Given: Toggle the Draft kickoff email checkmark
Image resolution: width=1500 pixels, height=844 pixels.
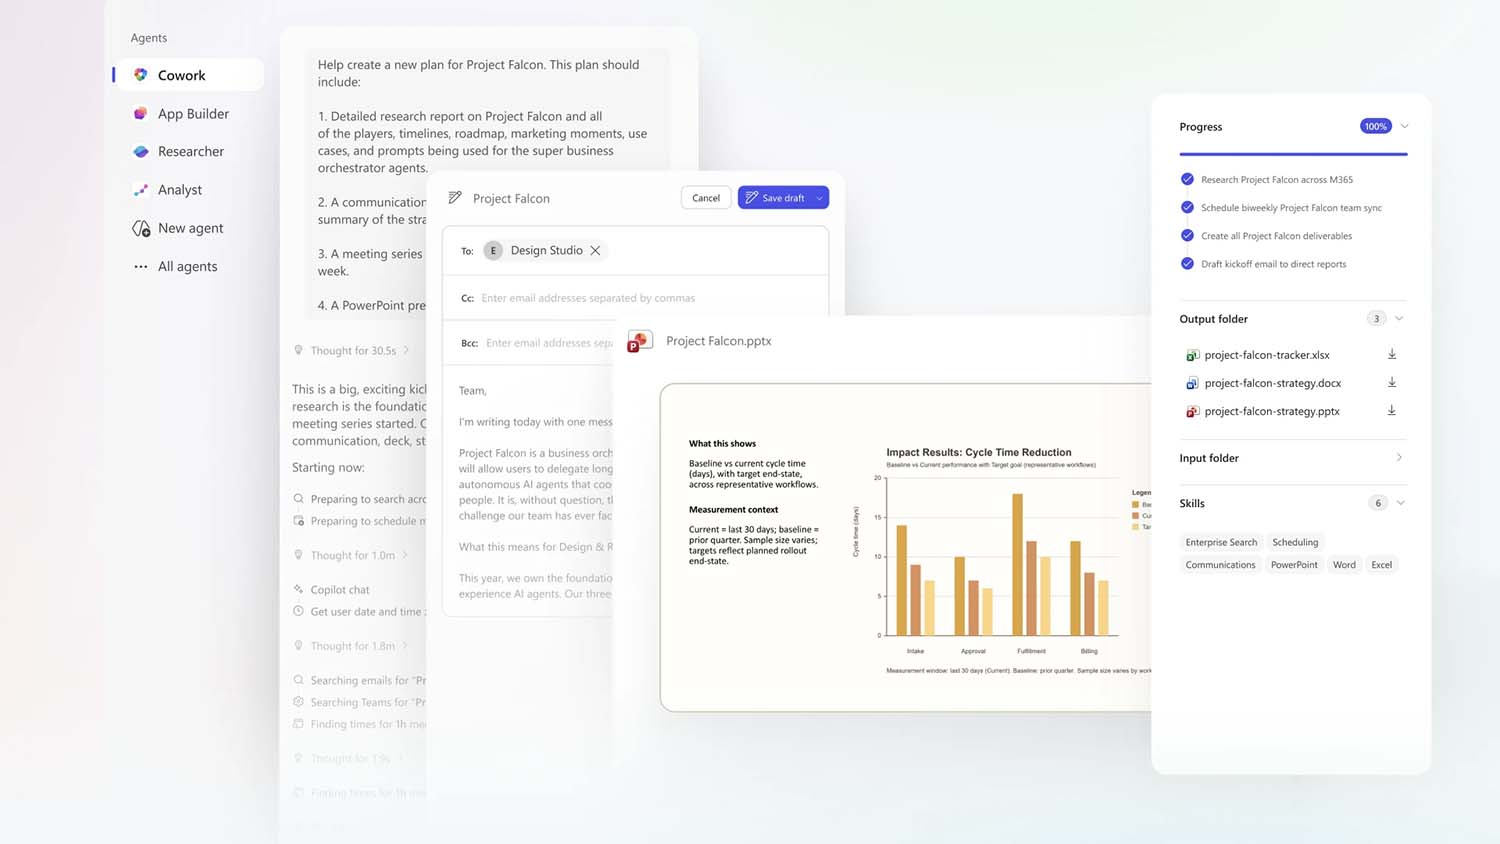Looking at the screenshot, I should [1187, 264].
